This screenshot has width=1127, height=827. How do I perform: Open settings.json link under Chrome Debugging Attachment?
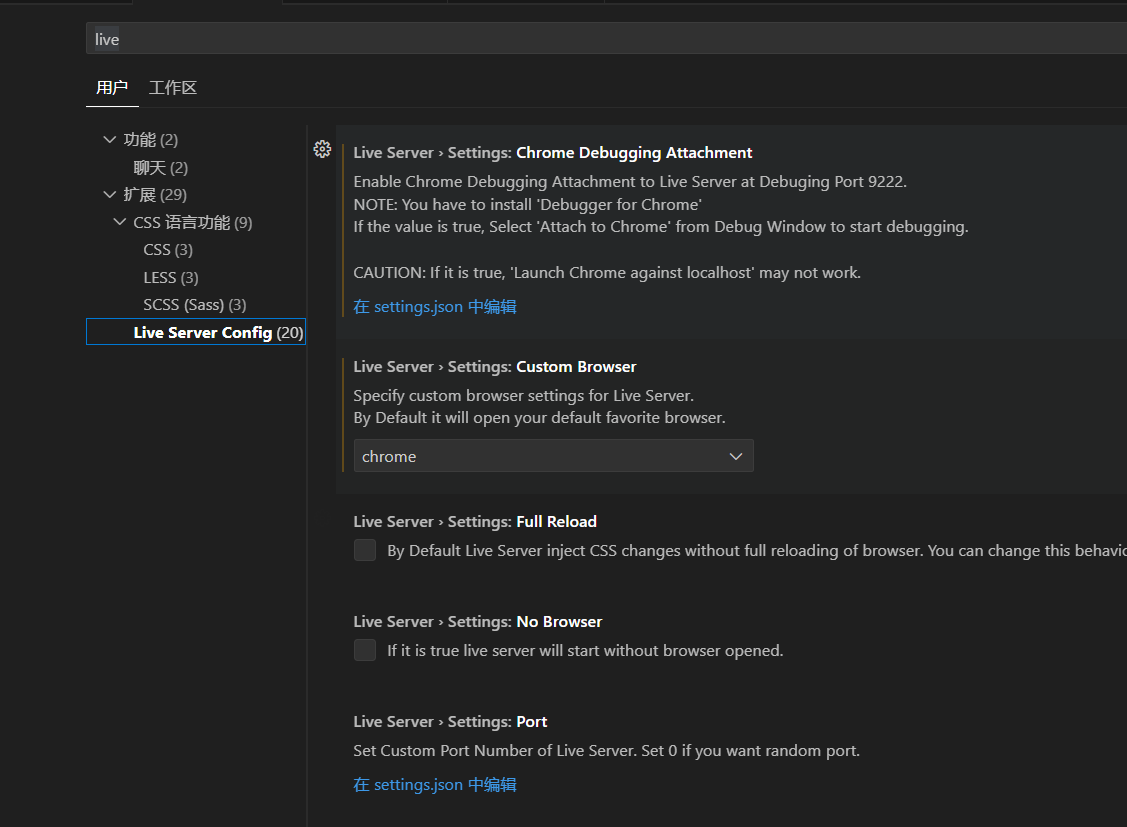click(435, 307)
